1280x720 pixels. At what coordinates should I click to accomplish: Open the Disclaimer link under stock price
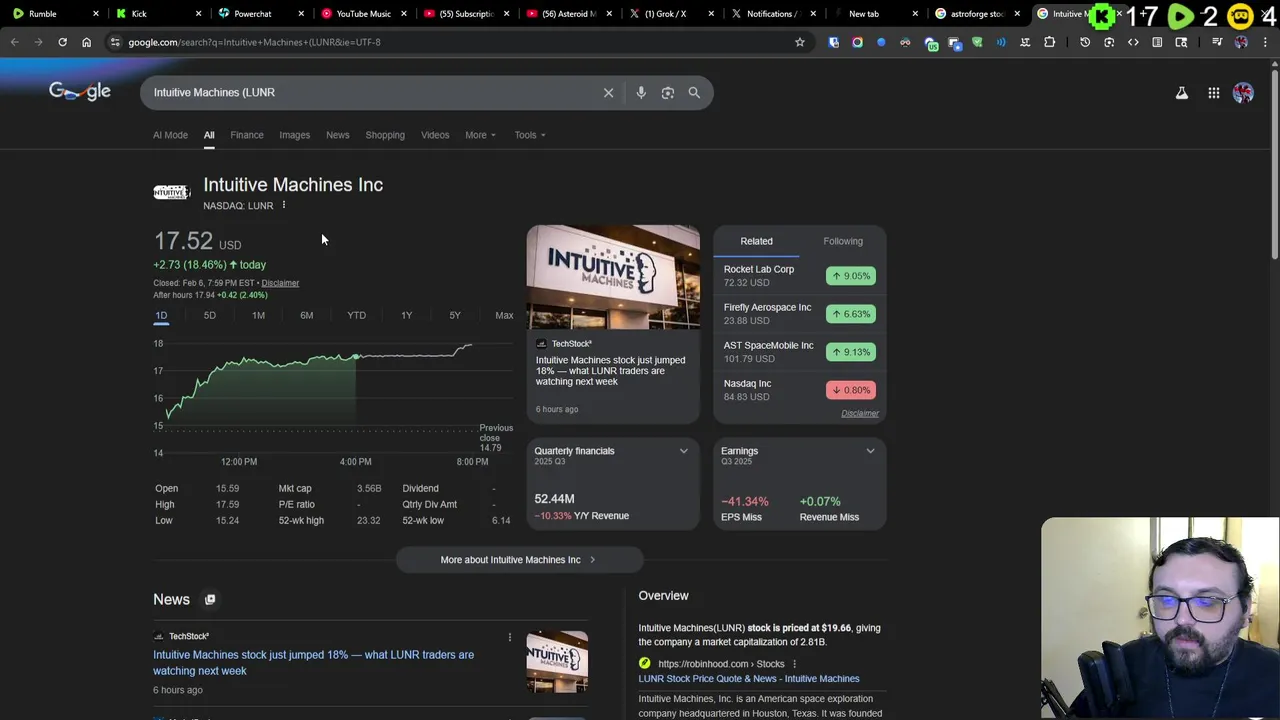[x=280, y=283]
